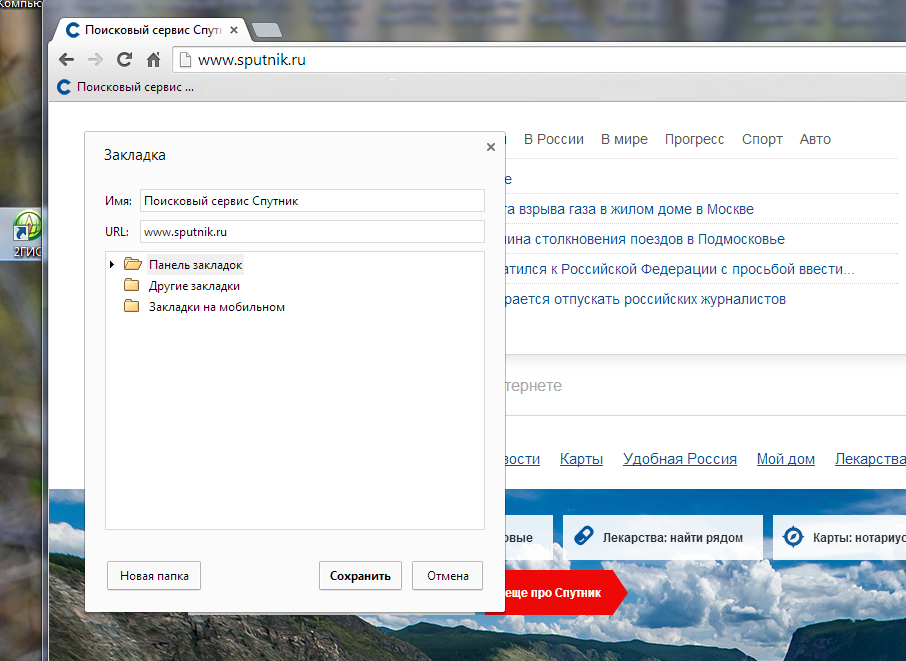Open headline about столкновения поездов в Подмосковье

644,239
